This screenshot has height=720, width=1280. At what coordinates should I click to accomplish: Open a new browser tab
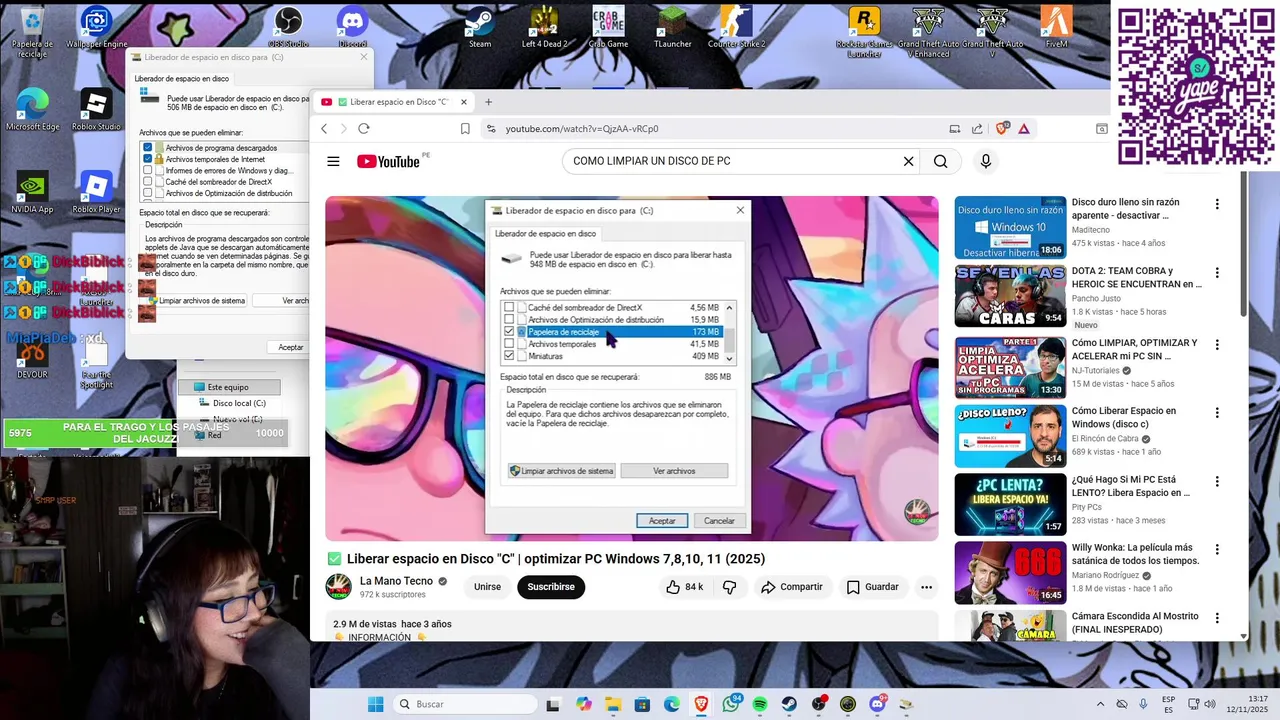point(488,102)
